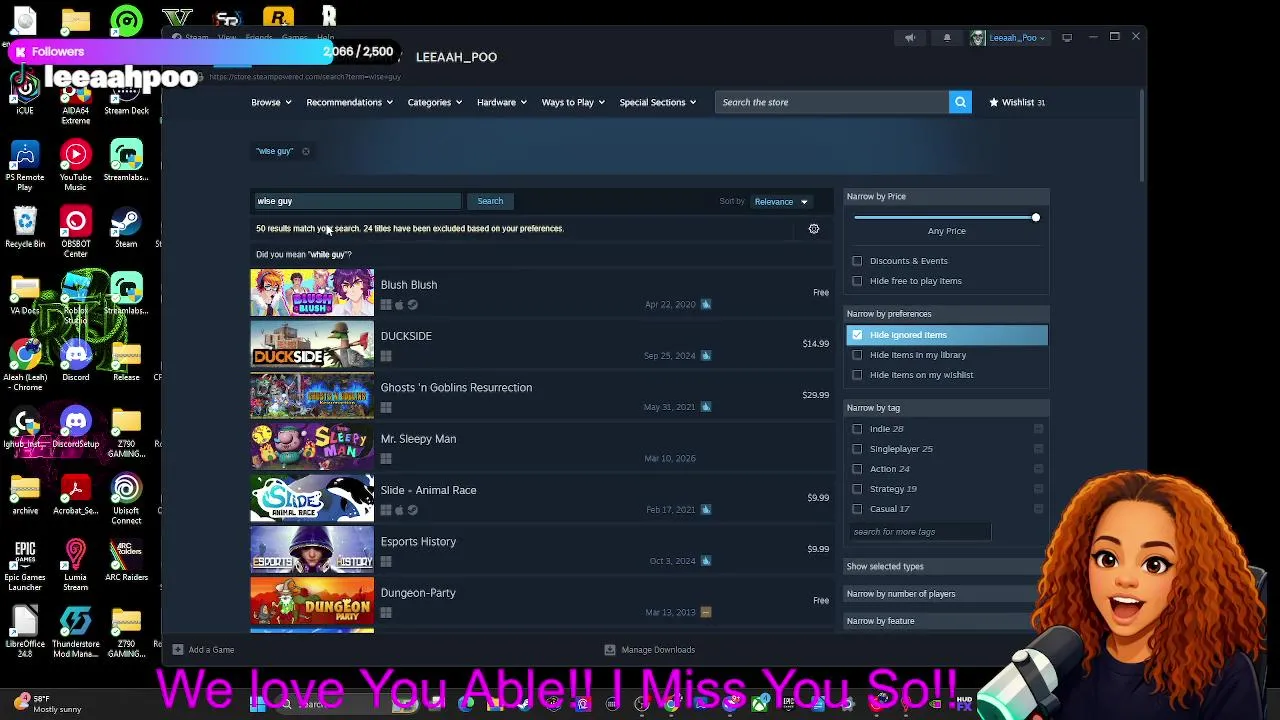The image size is (1280, 720).
Task: Open Manage Downloads
Action: (650, 650)
